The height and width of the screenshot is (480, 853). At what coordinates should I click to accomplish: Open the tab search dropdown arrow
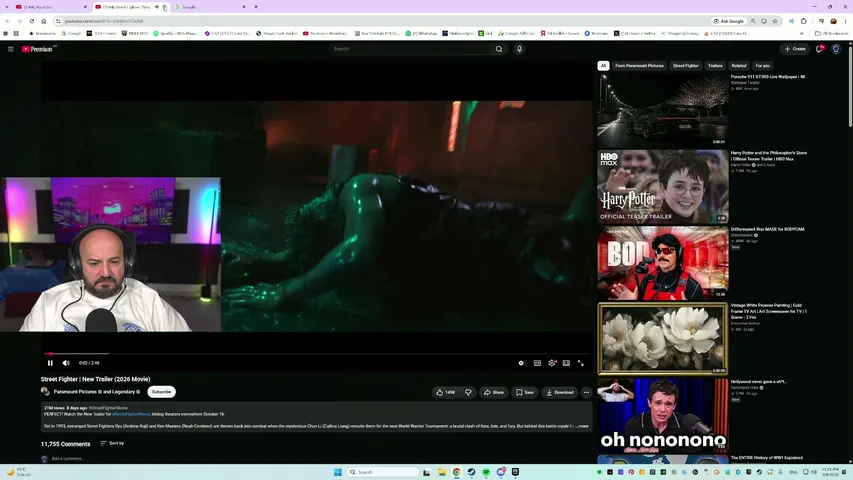[x=7, y=7]
